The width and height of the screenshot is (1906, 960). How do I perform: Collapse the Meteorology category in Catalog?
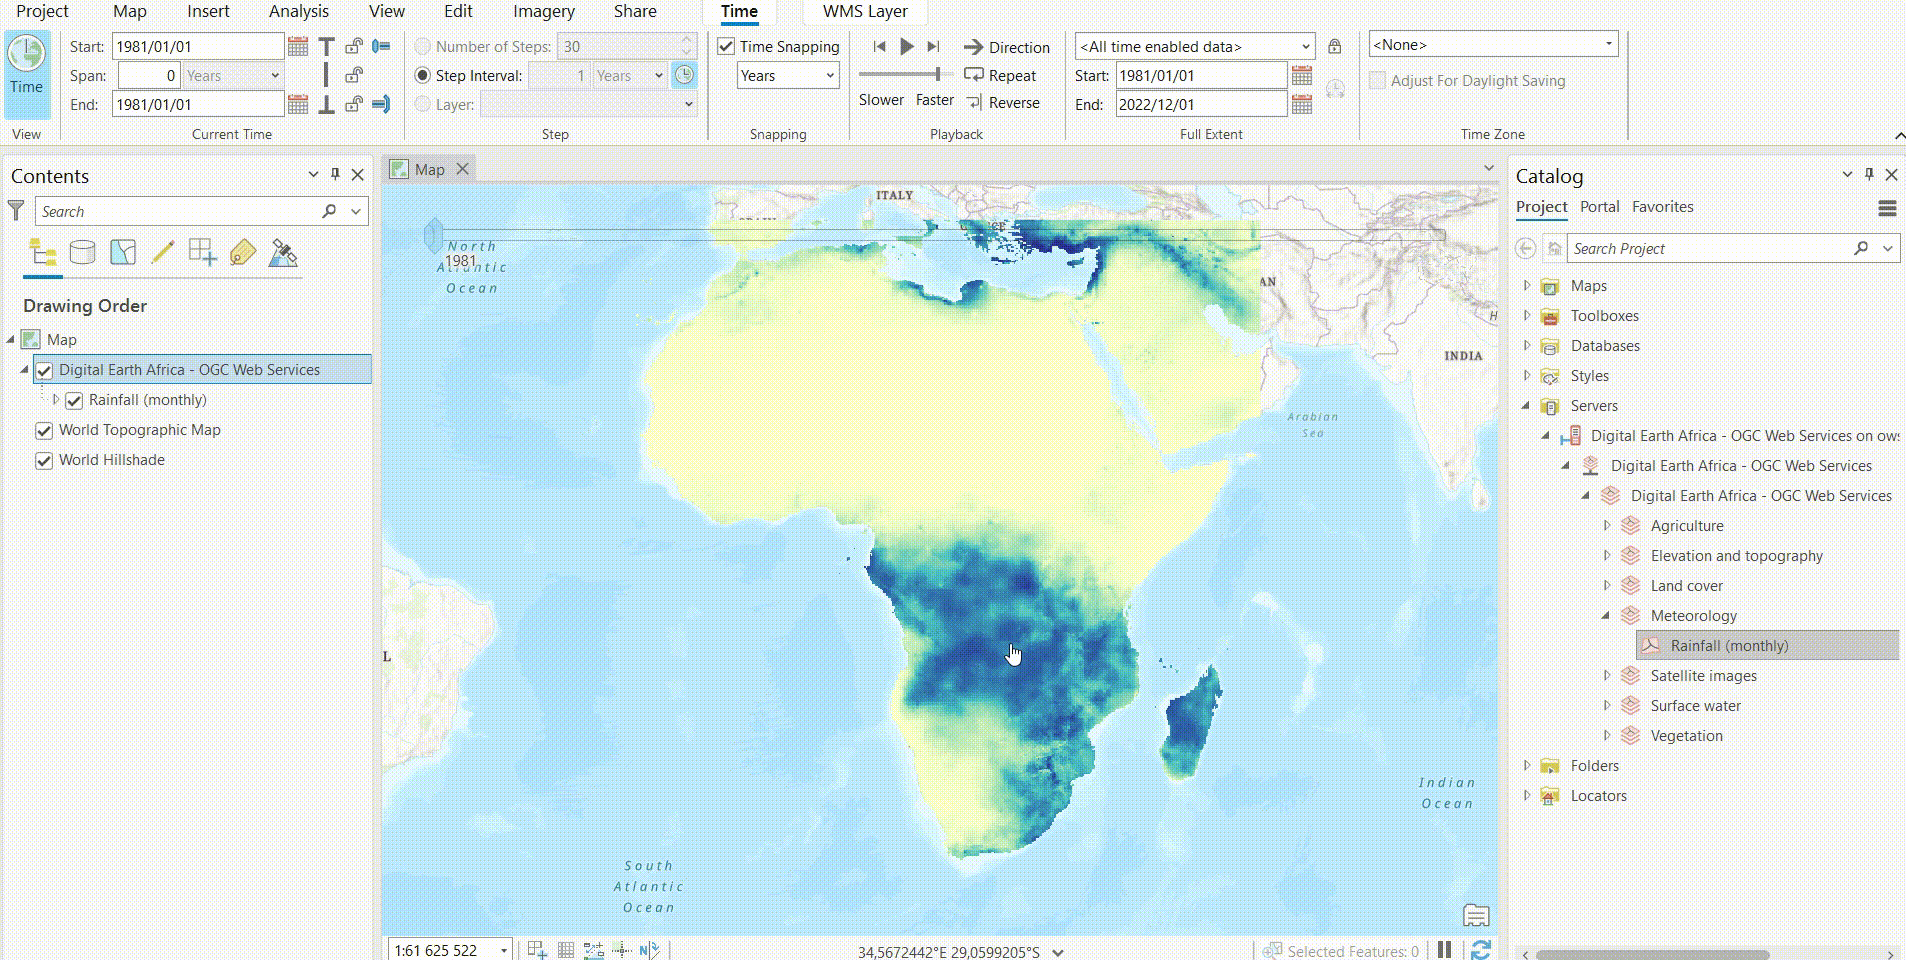pos(1608,615)
